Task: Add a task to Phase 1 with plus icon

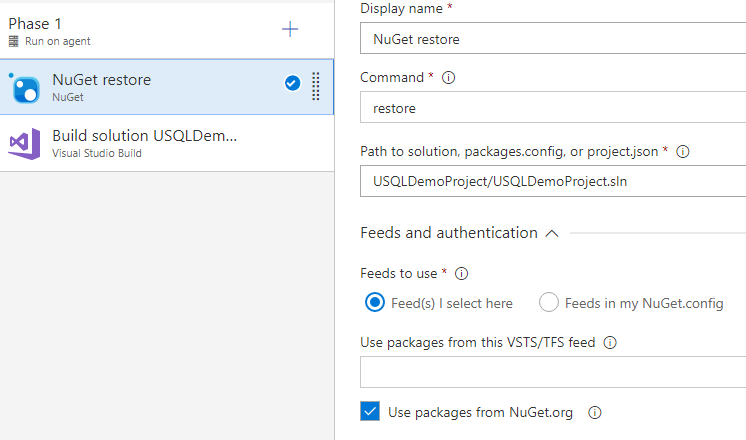Action: [x=290, y=29]
